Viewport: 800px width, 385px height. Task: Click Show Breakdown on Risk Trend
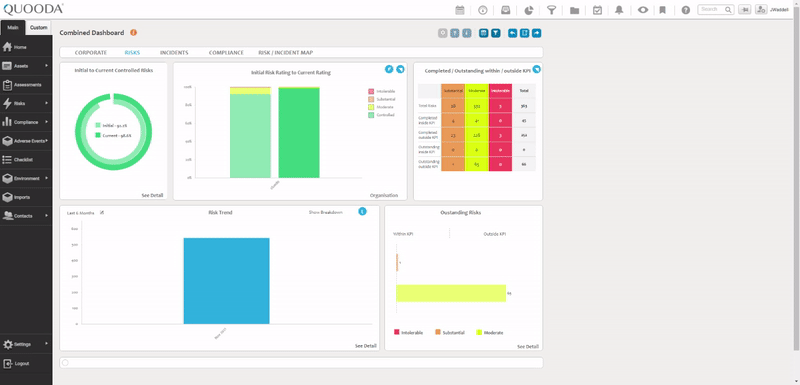(x=326, y=212)
